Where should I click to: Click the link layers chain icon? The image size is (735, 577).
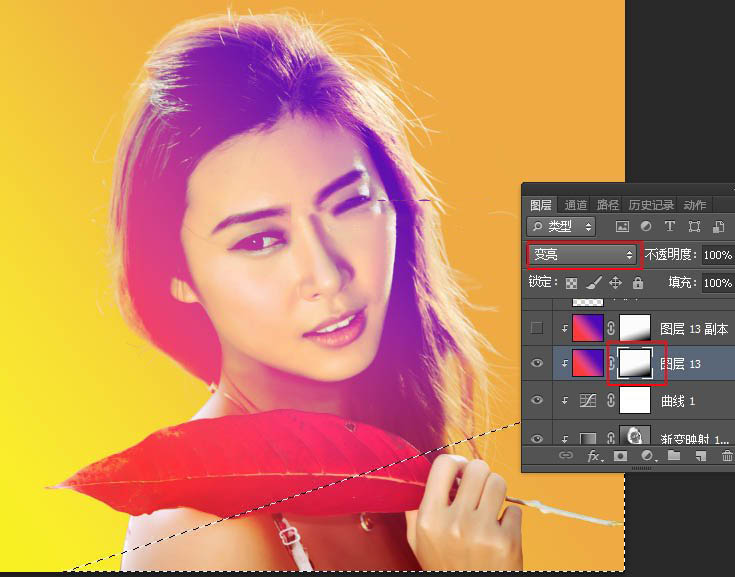(566, 455)
